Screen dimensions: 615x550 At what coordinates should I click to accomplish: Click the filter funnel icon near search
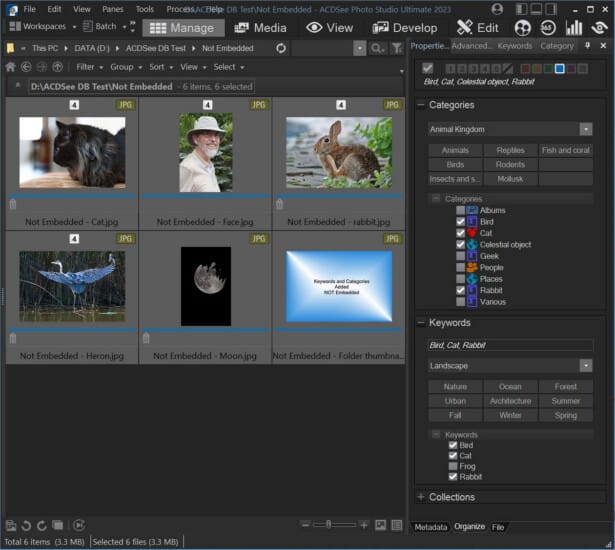[x=397, y=48]
